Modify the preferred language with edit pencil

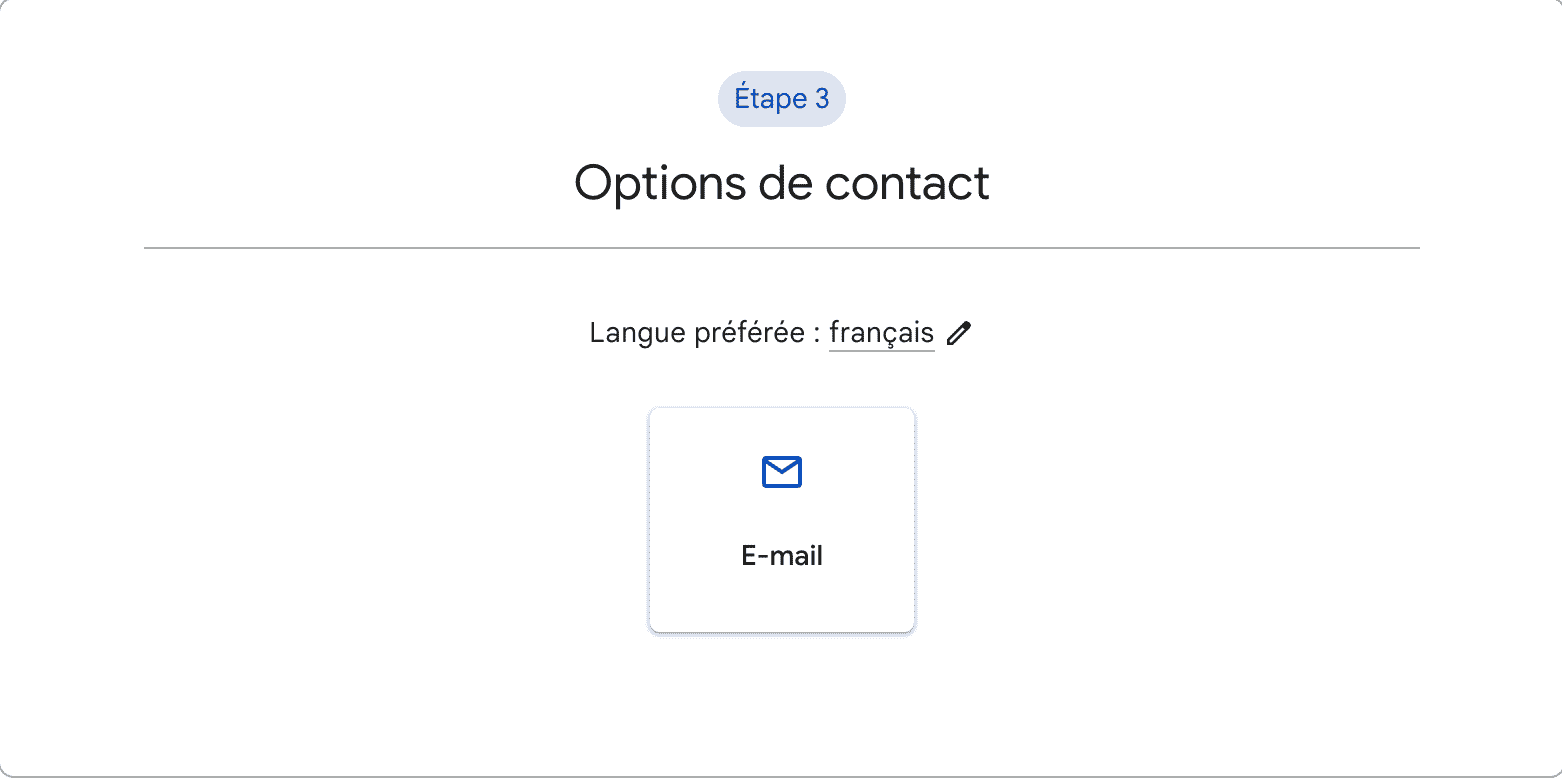pyautogui.click(x=959, y=334)
